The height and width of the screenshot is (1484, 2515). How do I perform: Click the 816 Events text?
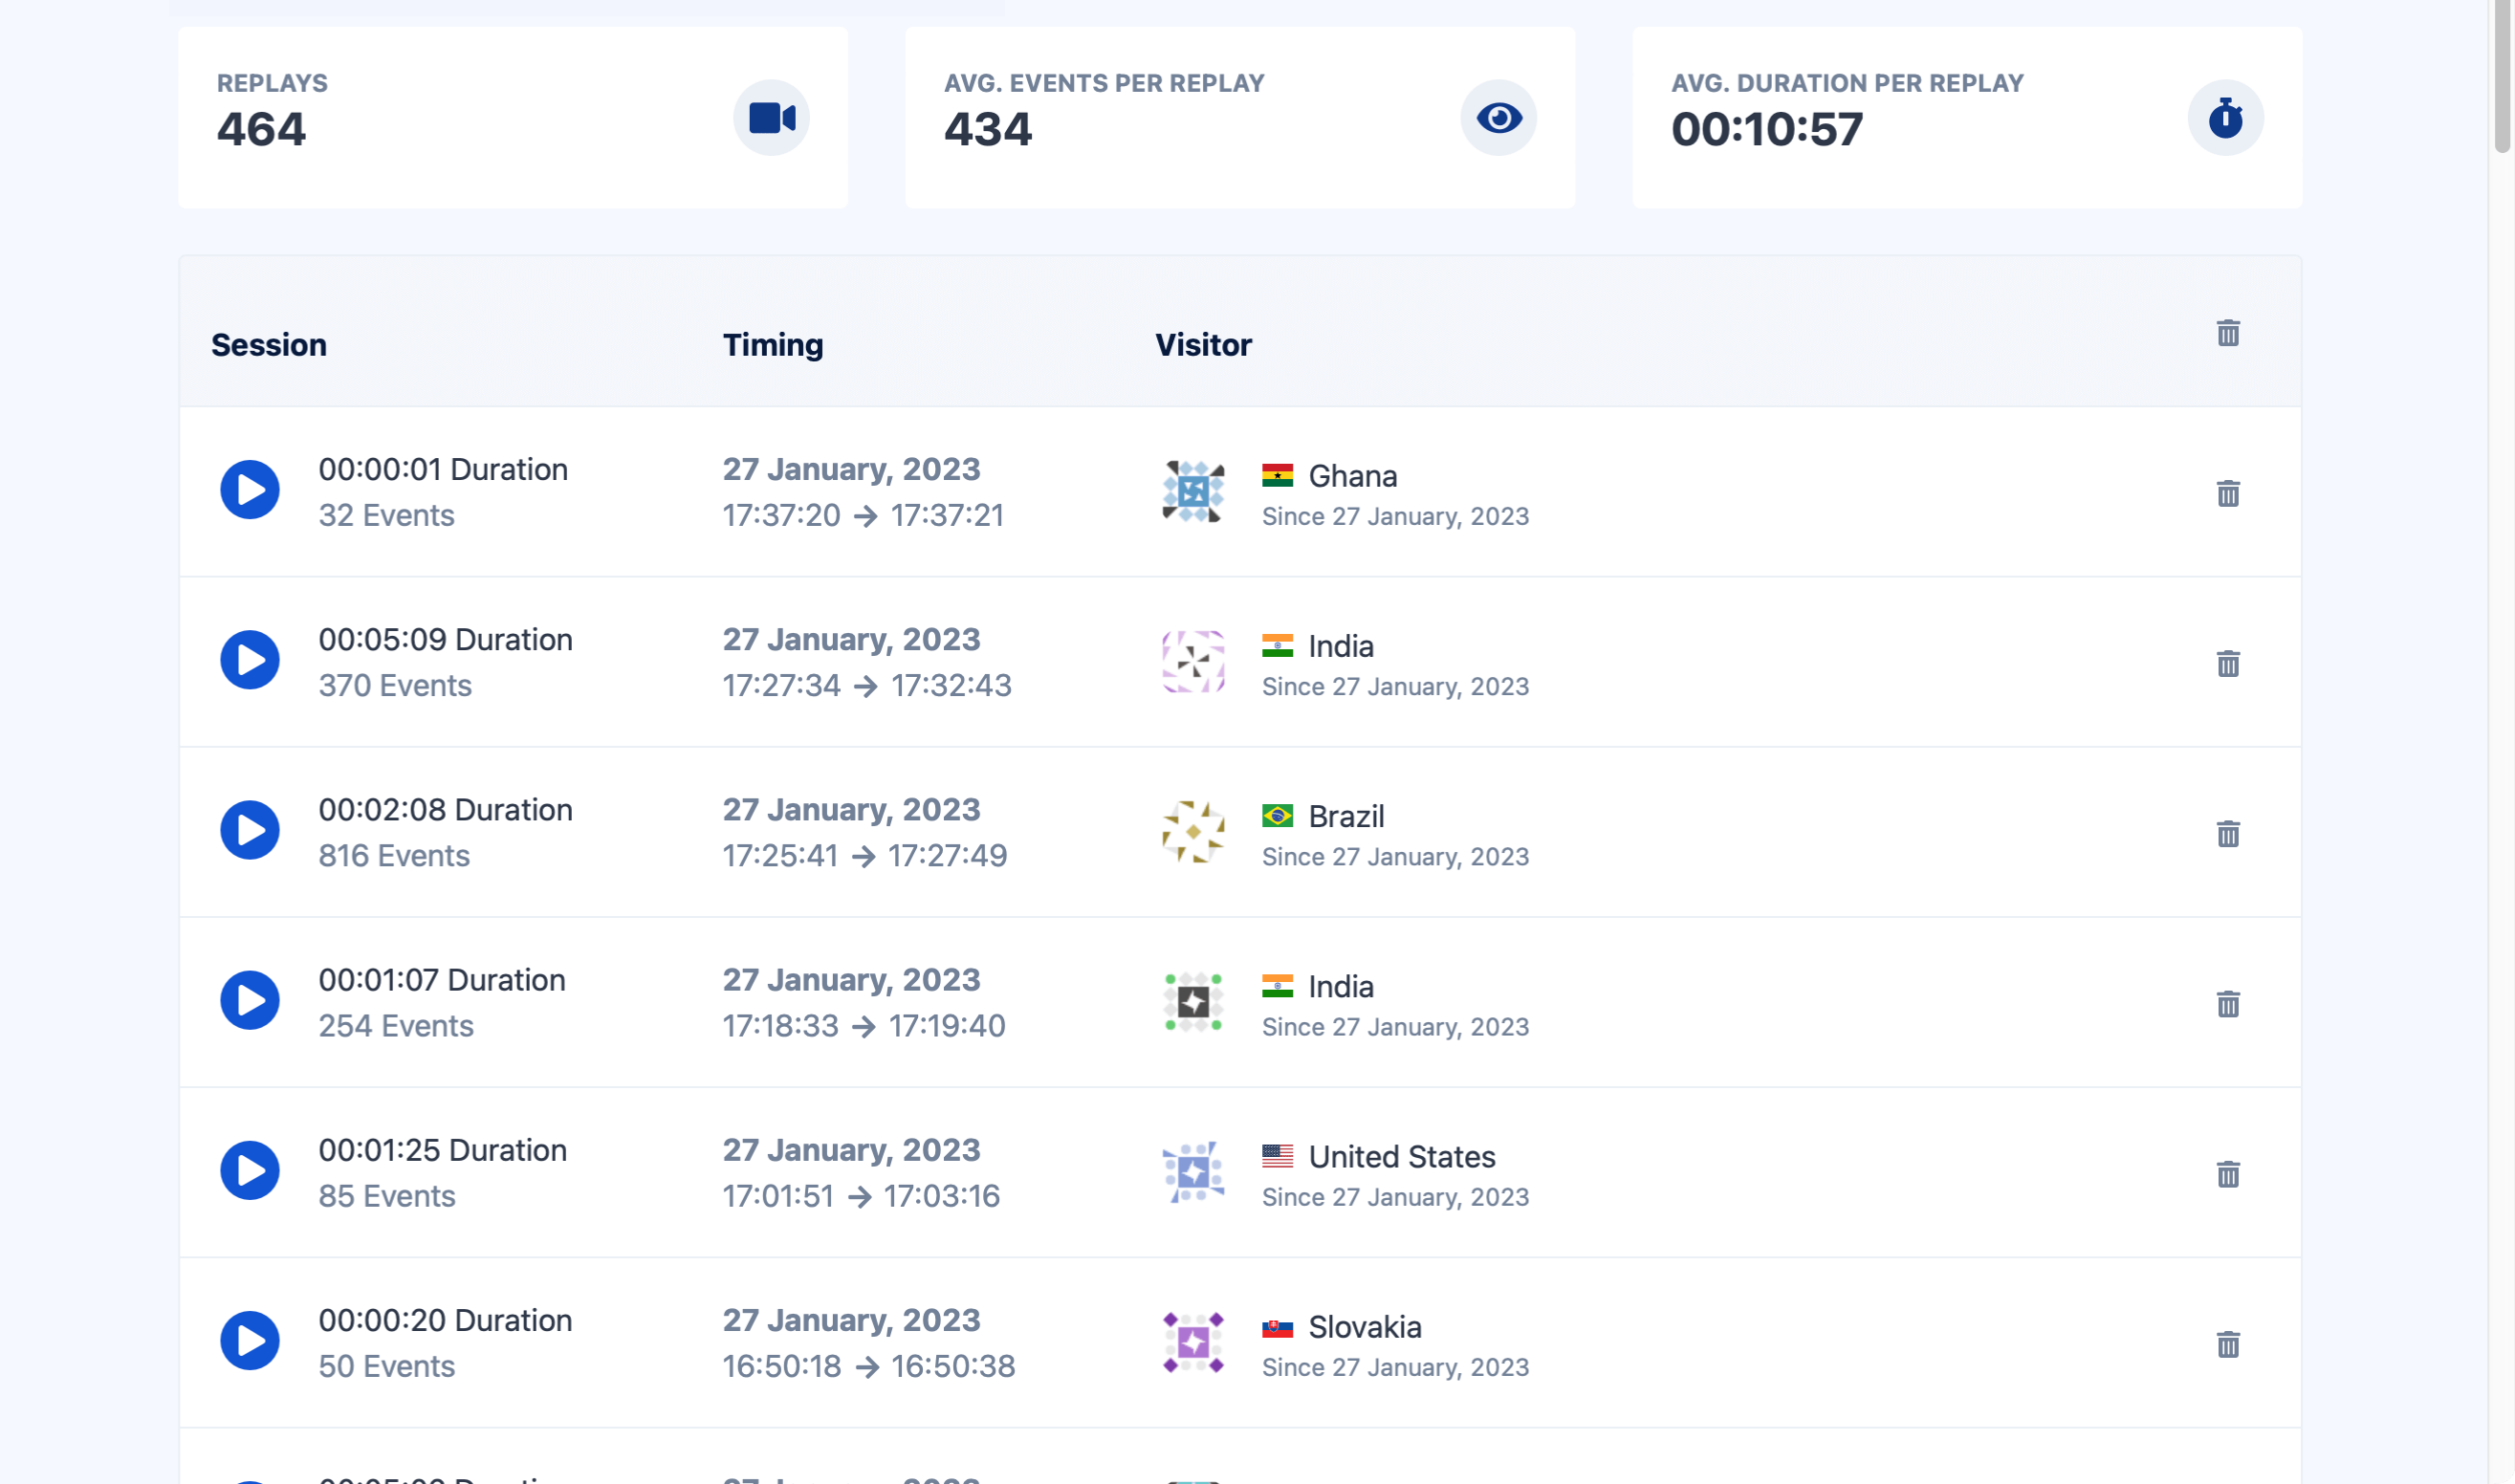pos(394,855)
